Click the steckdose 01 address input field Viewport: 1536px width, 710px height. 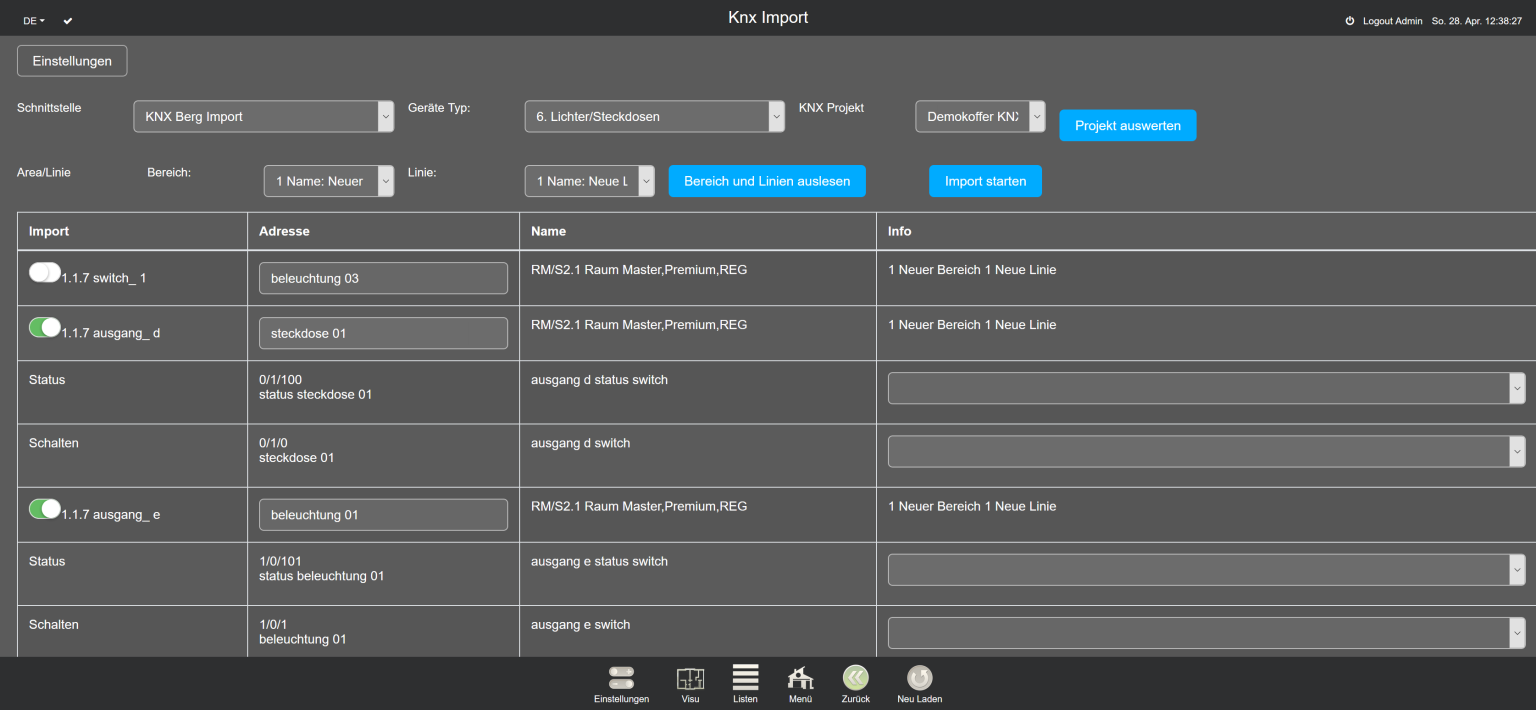(x=383, y=333)
